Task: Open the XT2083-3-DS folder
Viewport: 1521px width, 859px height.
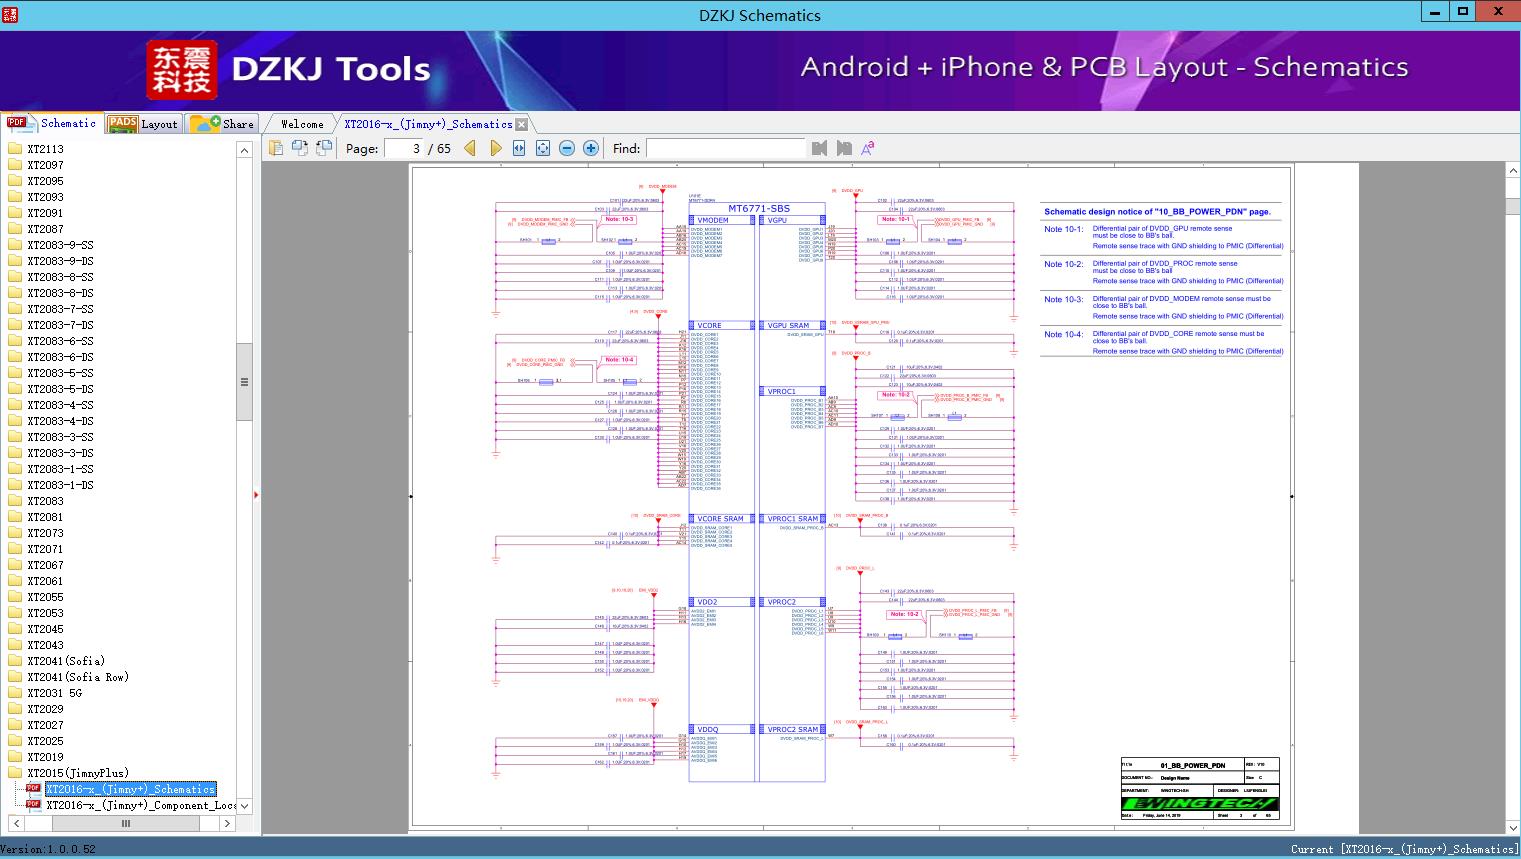Action: coord(51,453)
